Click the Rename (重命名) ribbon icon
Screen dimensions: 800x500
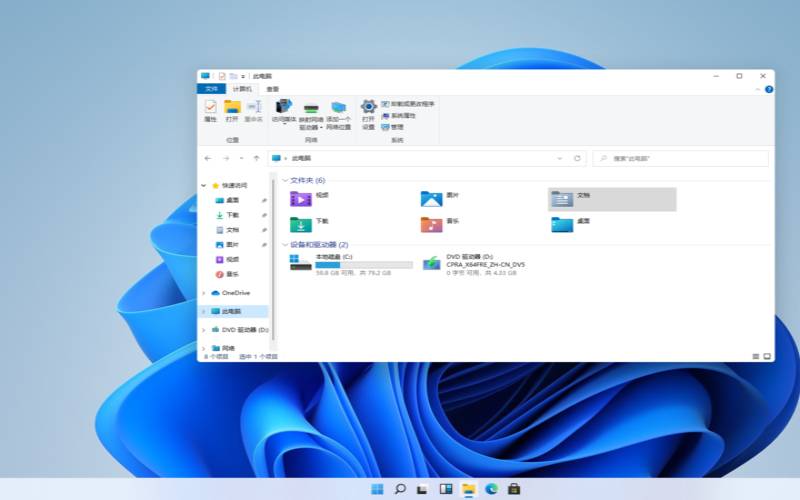tap(254, 111)
